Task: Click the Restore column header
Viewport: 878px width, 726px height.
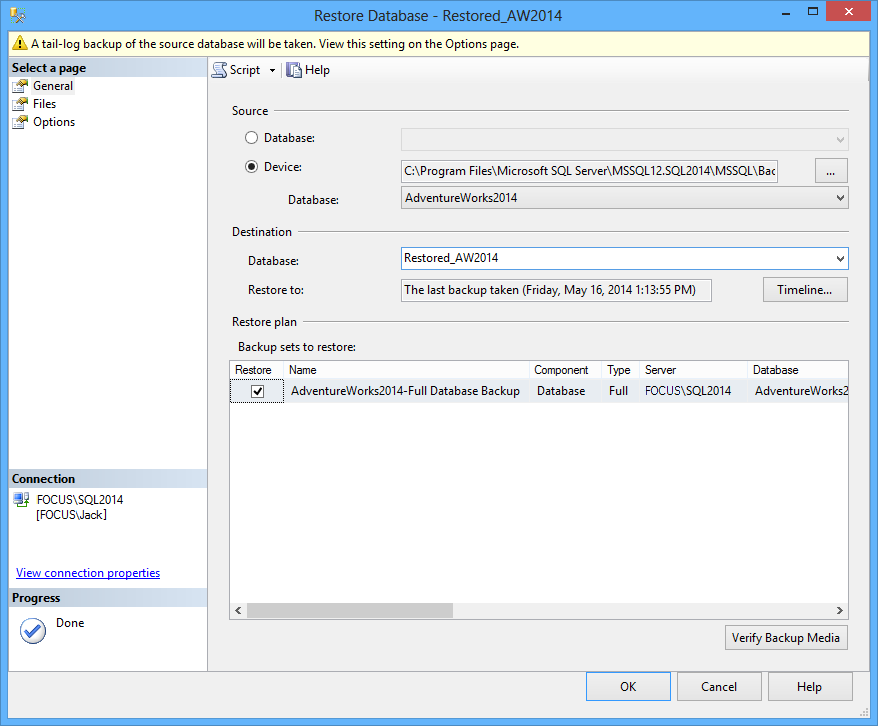Action: pos(256,370)
